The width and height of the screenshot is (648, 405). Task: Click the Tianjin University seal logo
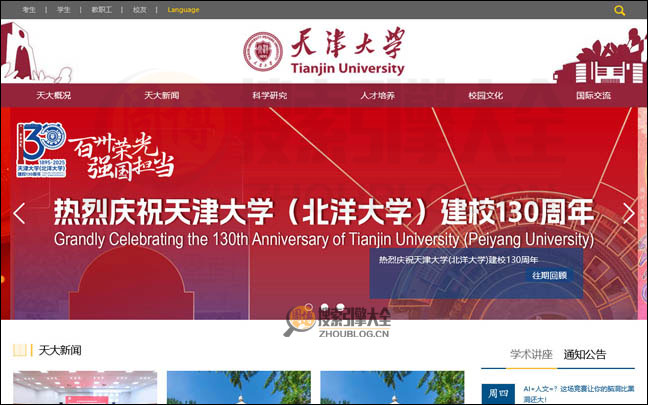pos(263,52)
